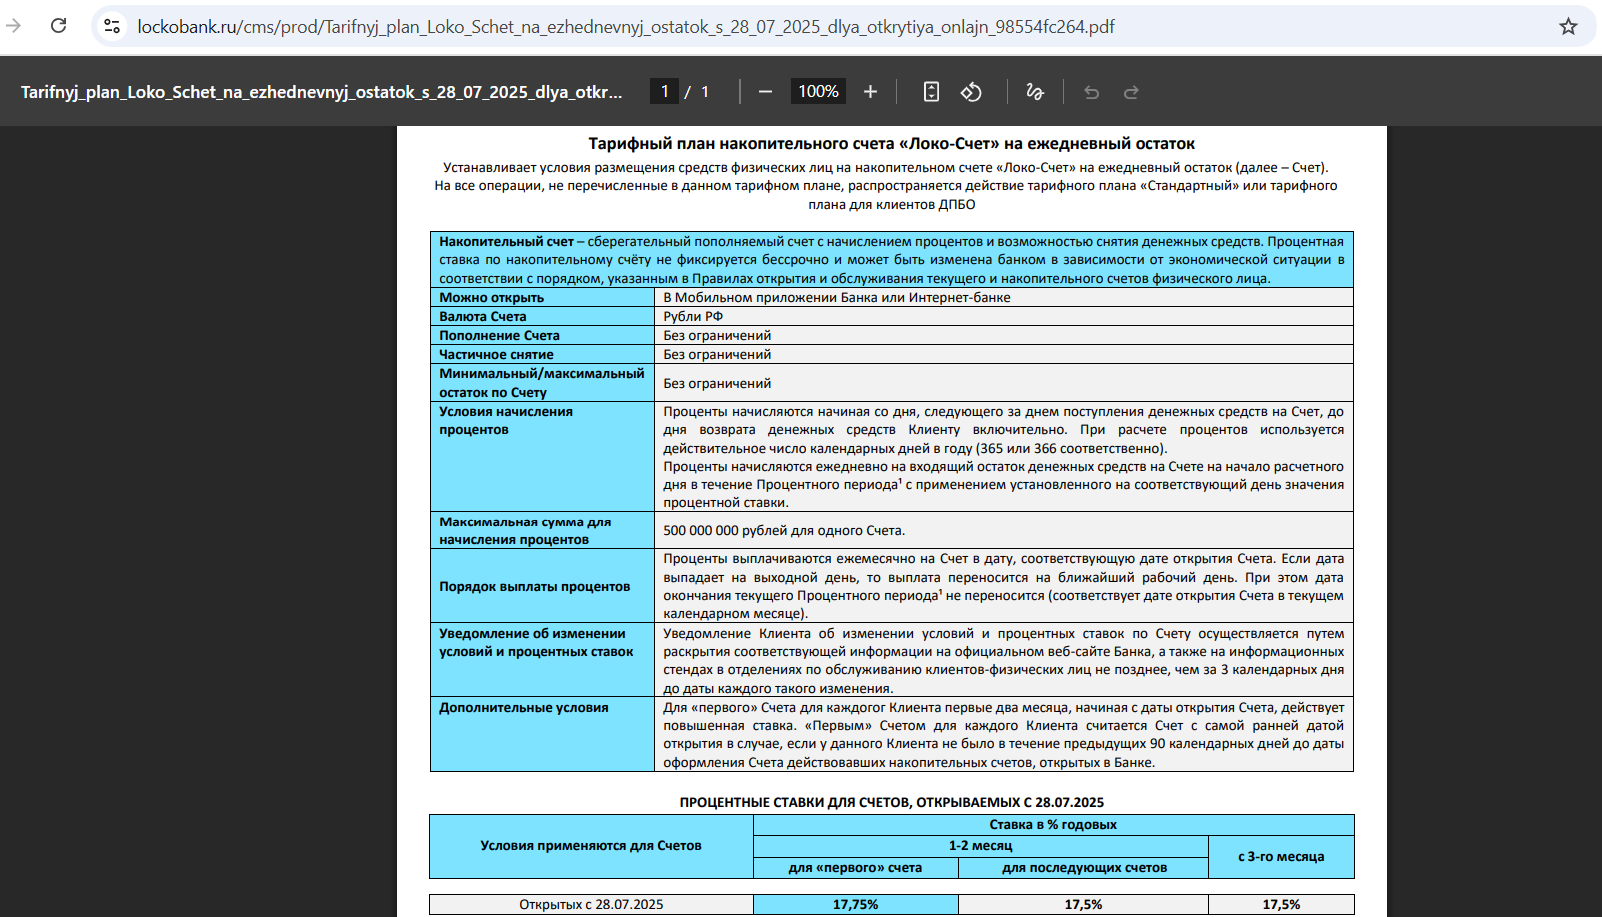The height and width of the screenshot is (917, 1602).
Task: Click the 'Пополнение Счета' label
Action: 499,336
